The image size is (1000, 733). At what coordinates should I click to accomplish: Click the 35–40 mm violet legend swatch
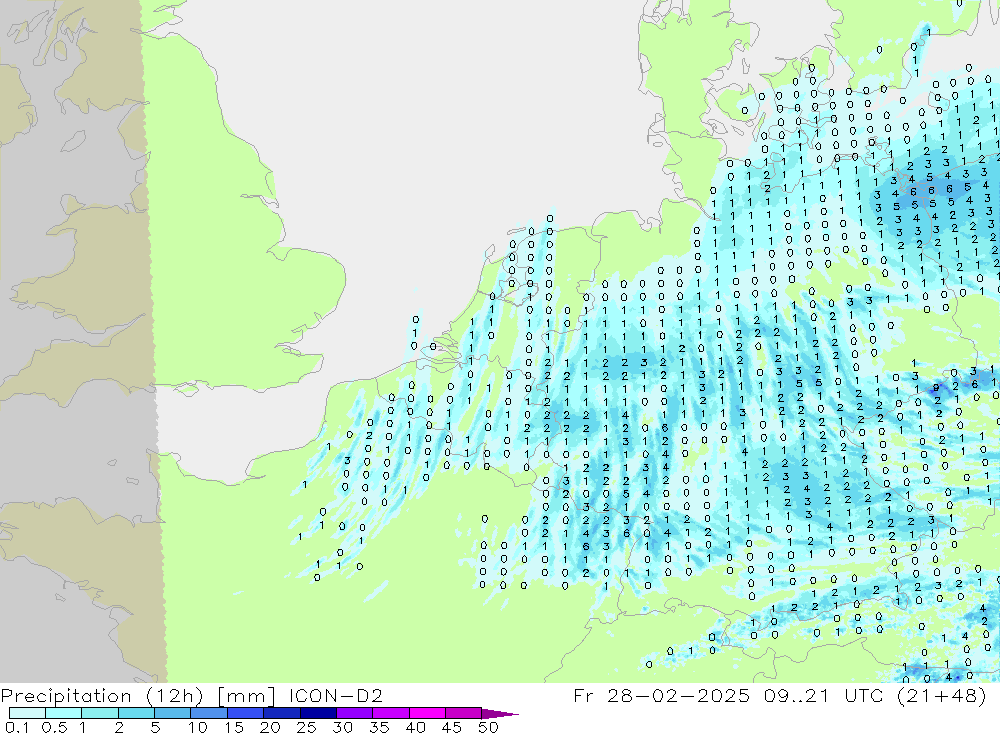click(x=391, y=713)
